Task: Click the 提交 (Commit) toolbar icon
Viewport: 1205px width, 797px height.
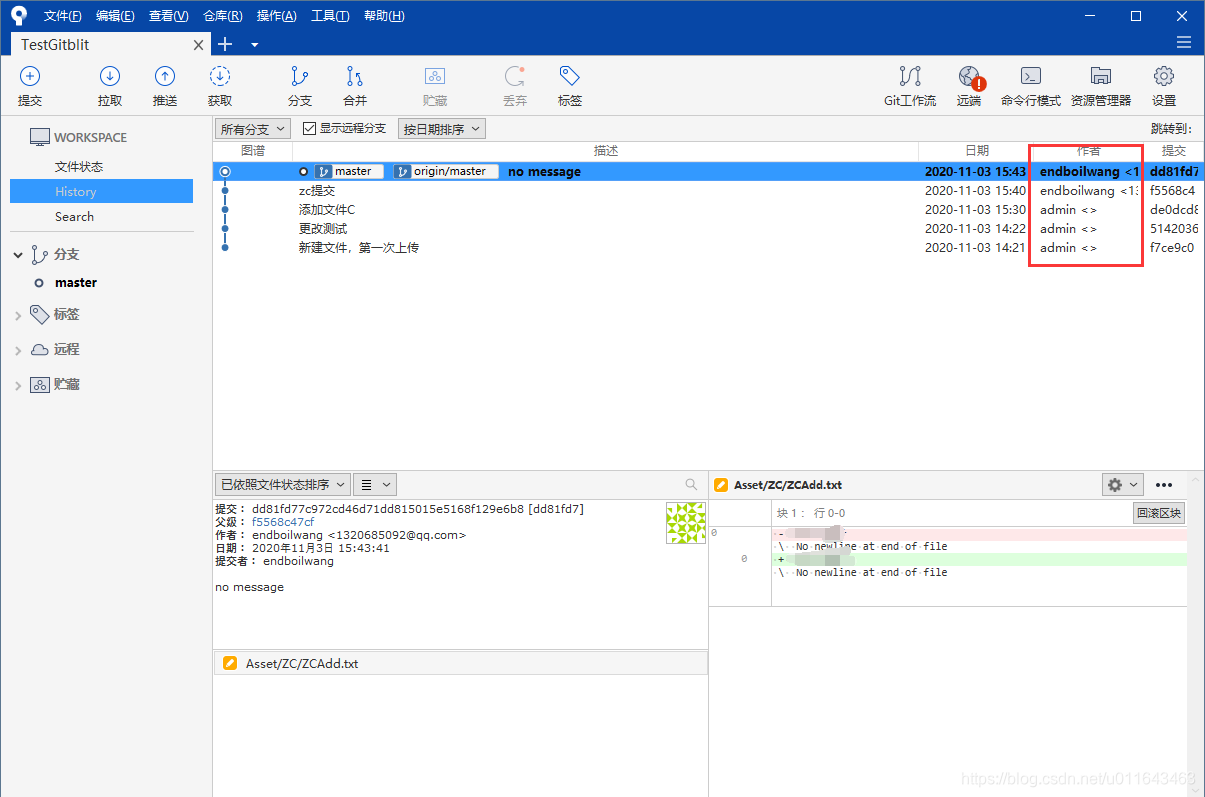Action: [x=30, y=85]
